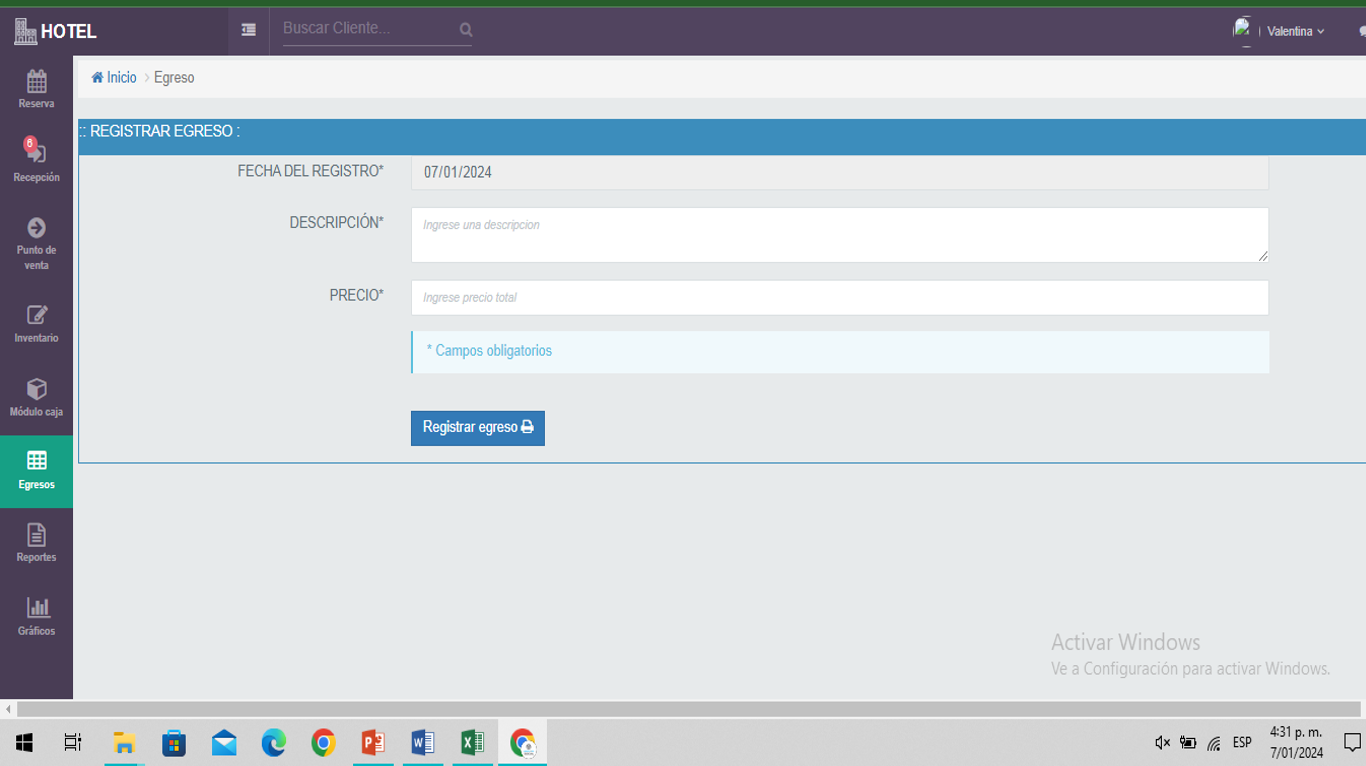Select the Egresos sidebar item
Screen dimensions: 1366x766
[x=36, y=471]
